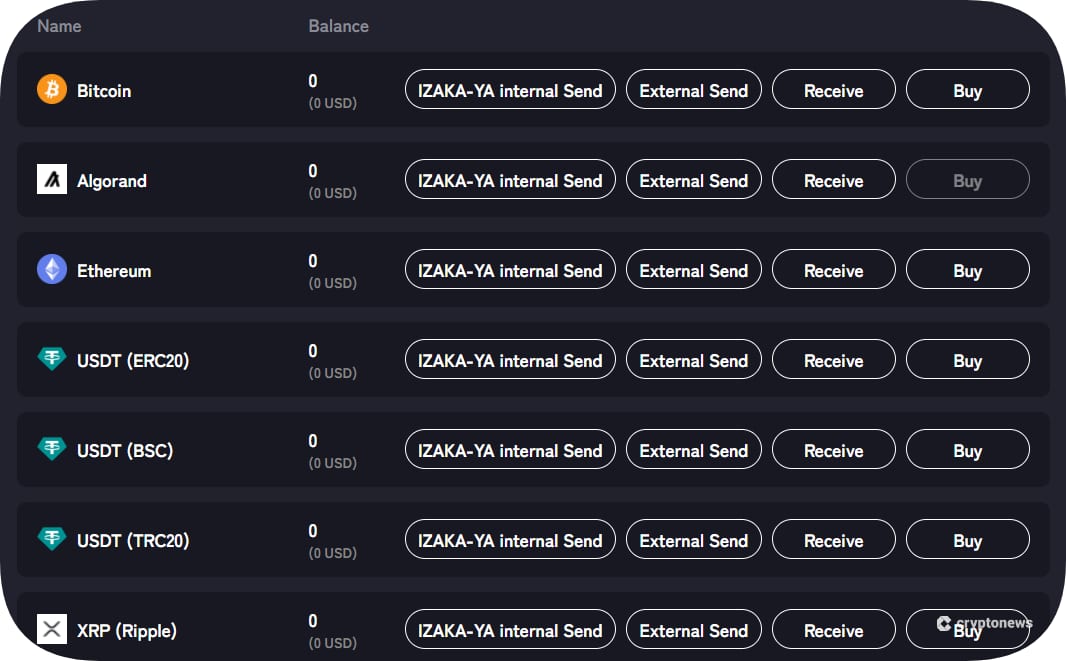Screen dimensions: 1066x661
Task: Click the Algorand logo icon
Action: coord(52,180)
